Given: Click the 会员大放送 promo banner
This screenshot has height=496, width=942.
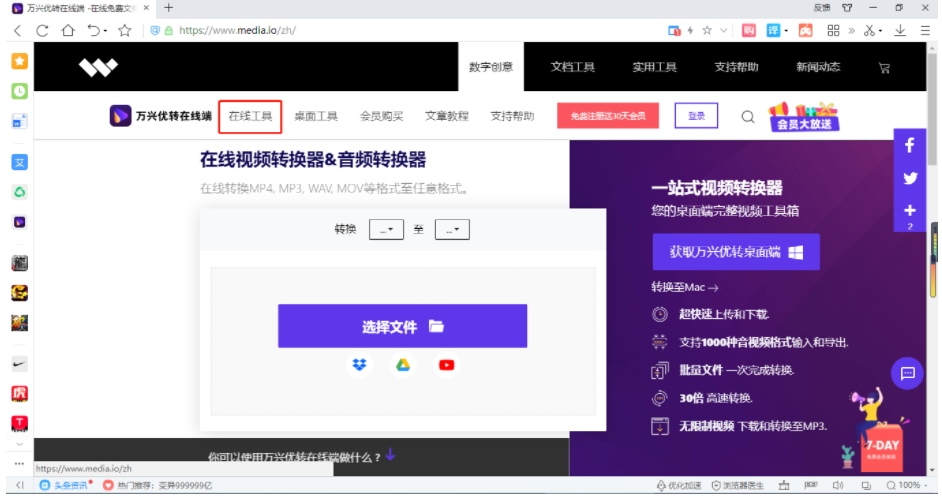Looking at the screenshot, I should click(x=804, y=117).
